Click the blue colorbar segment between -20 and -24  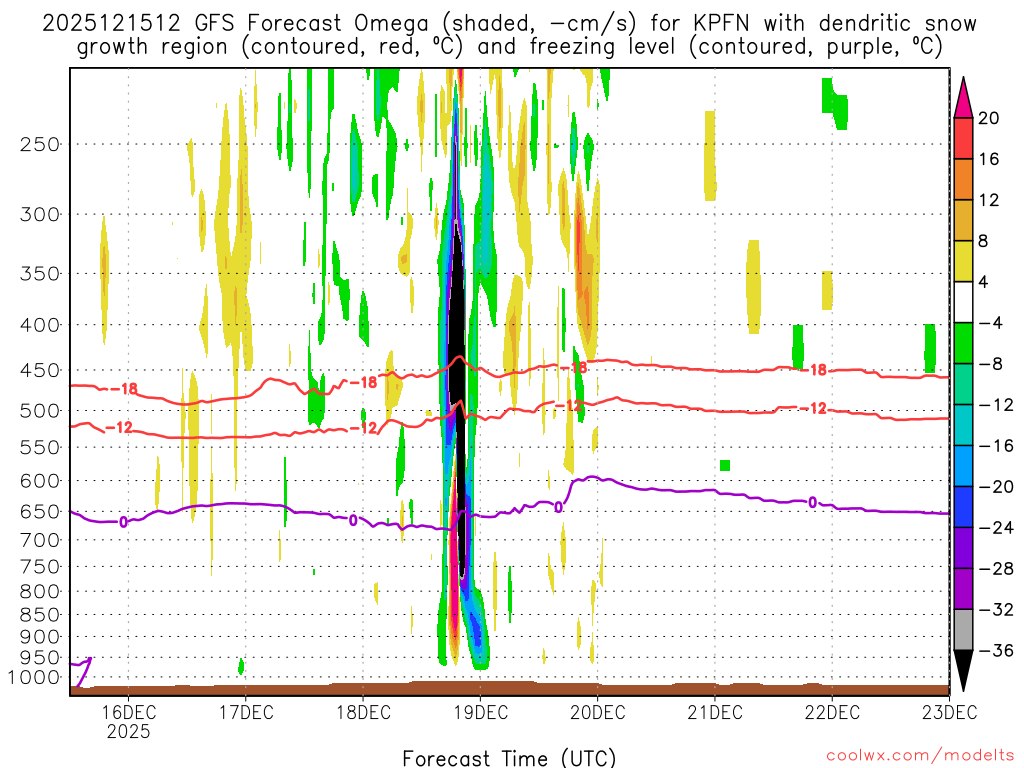(963, 507)
